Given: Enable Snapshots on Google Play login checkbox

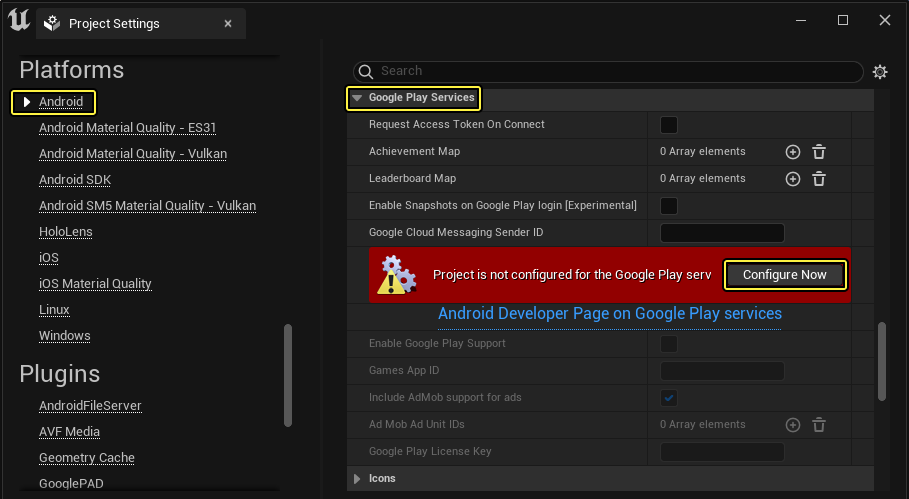Looking at the screenshot, I should [668, 206].
